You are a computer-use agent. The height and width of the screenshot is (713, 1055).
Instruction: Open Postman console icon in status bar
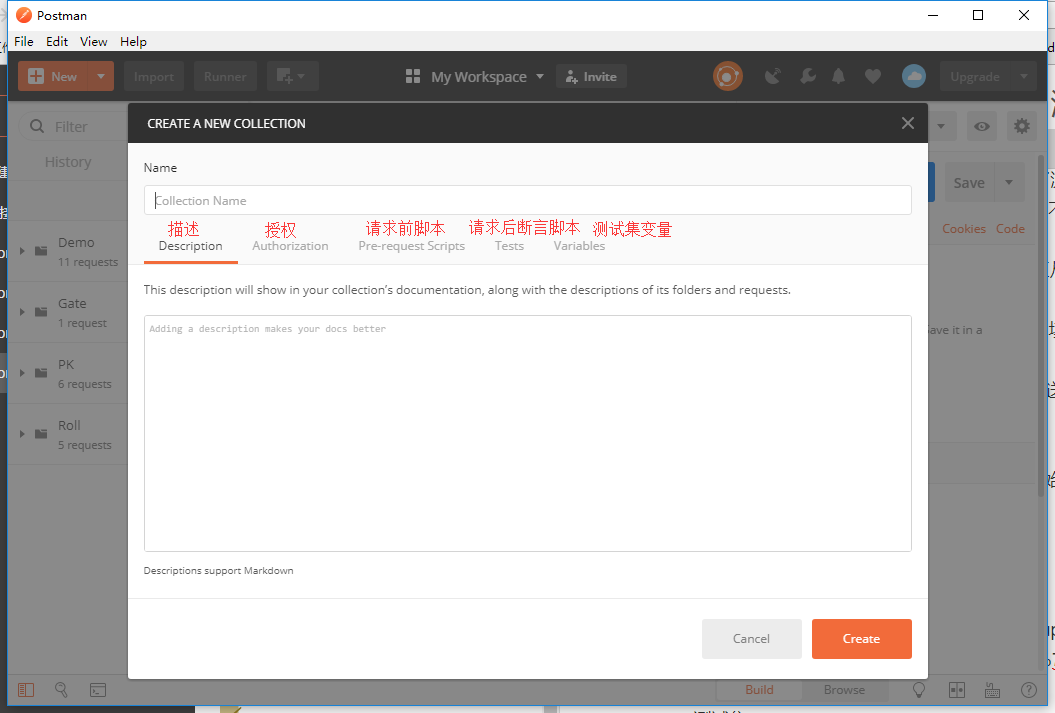click(98, 689)
